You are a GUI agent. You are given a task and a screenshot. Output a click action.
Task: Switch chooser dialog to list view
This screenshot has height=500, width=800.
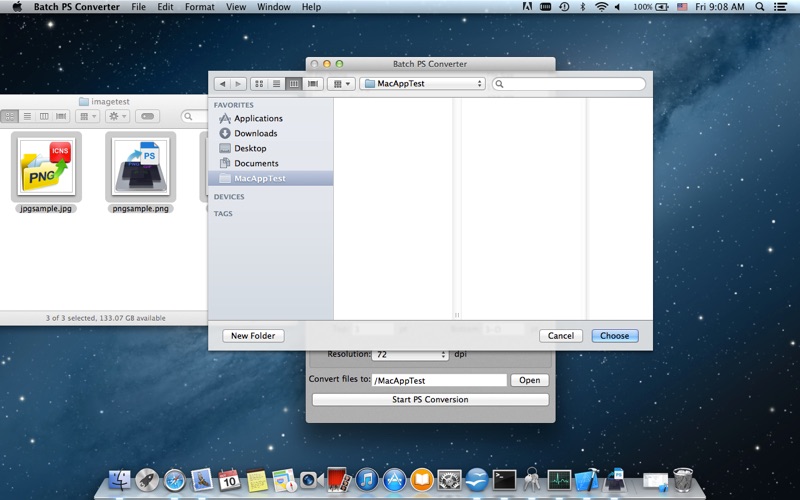(x=277, y=84)
